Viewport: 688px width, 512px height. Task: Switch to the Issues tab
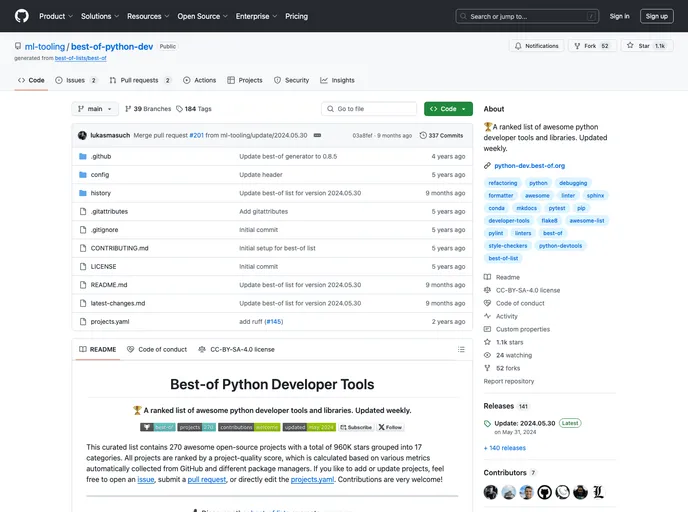point(76,80)
